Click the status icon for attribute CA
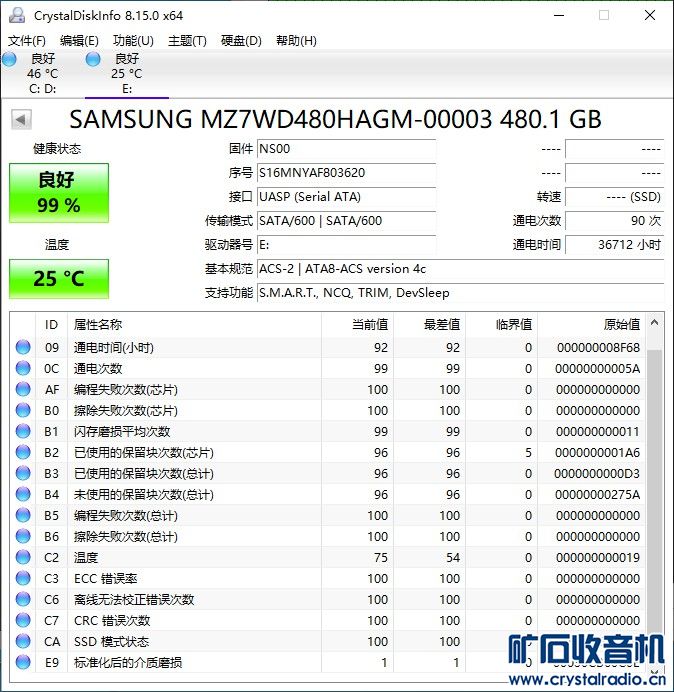674x692 pixels. [23, 641]
